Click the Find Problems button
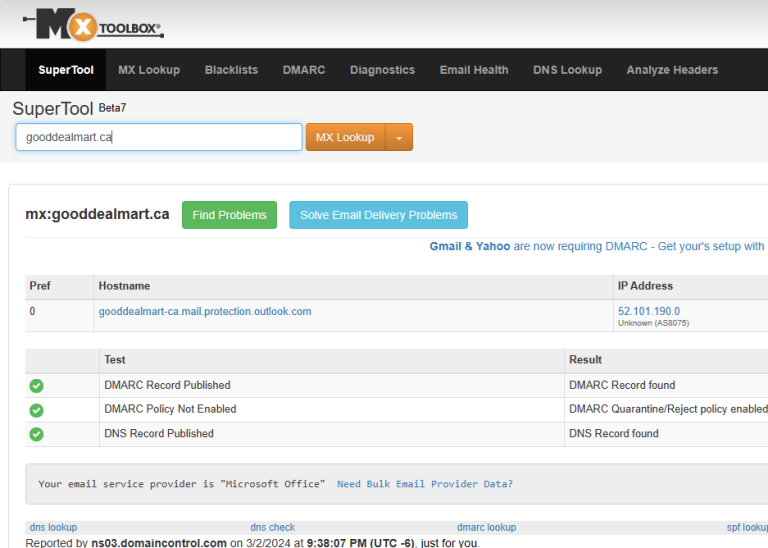This screenshot has width=768, height=548. [x=229, y=215]
